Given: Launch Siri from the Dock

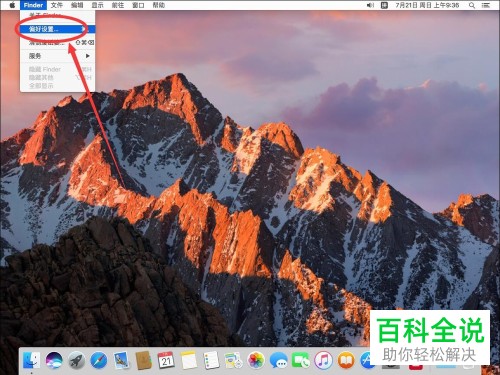Looking at the screenshot, I should [54, 360].
